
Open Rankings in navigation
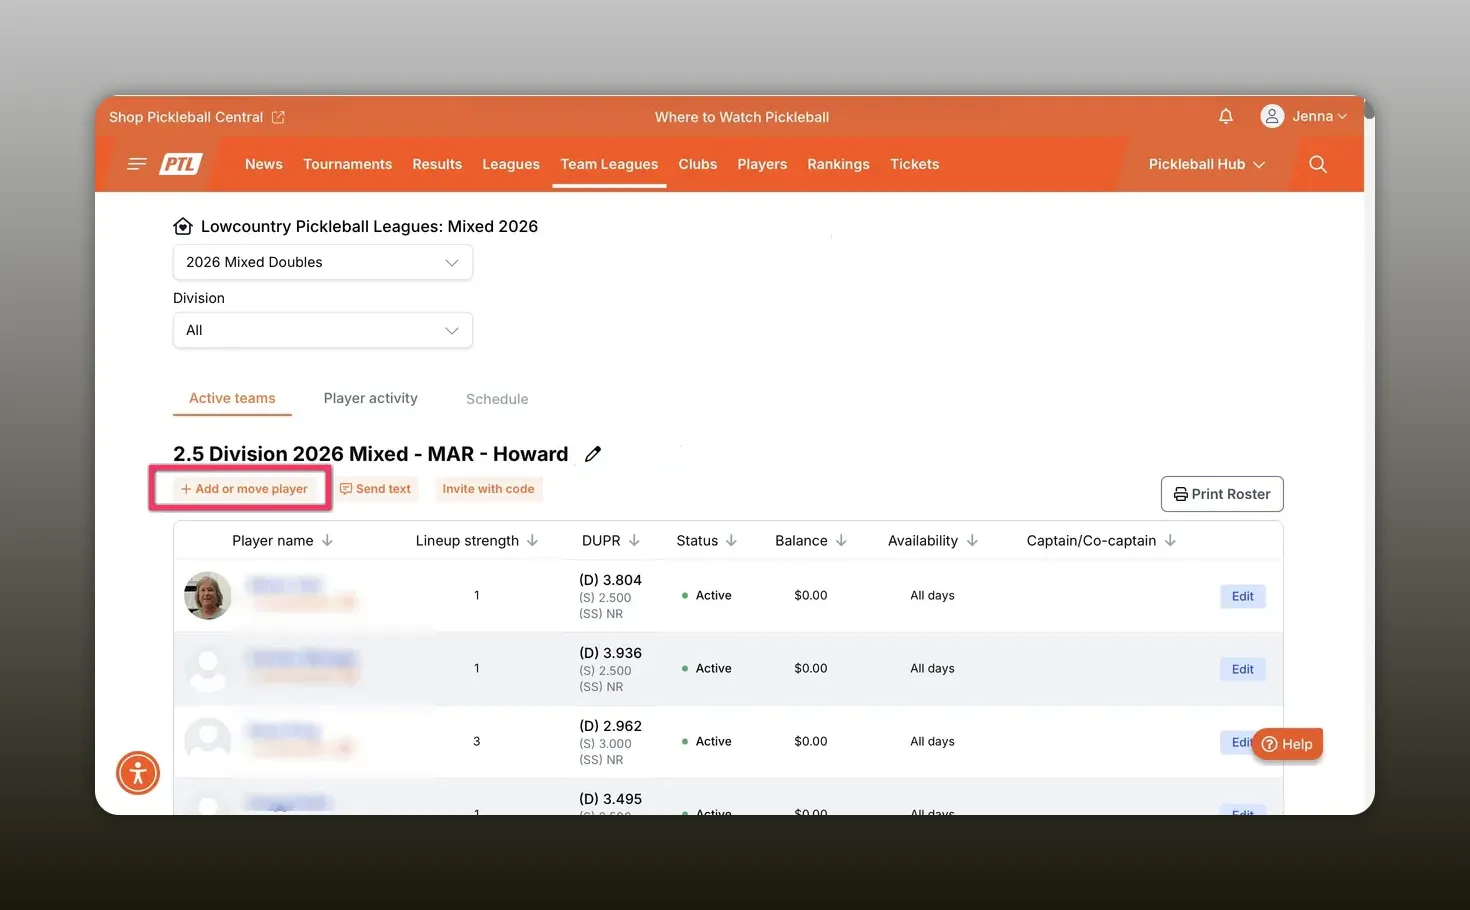click(838, 164)
